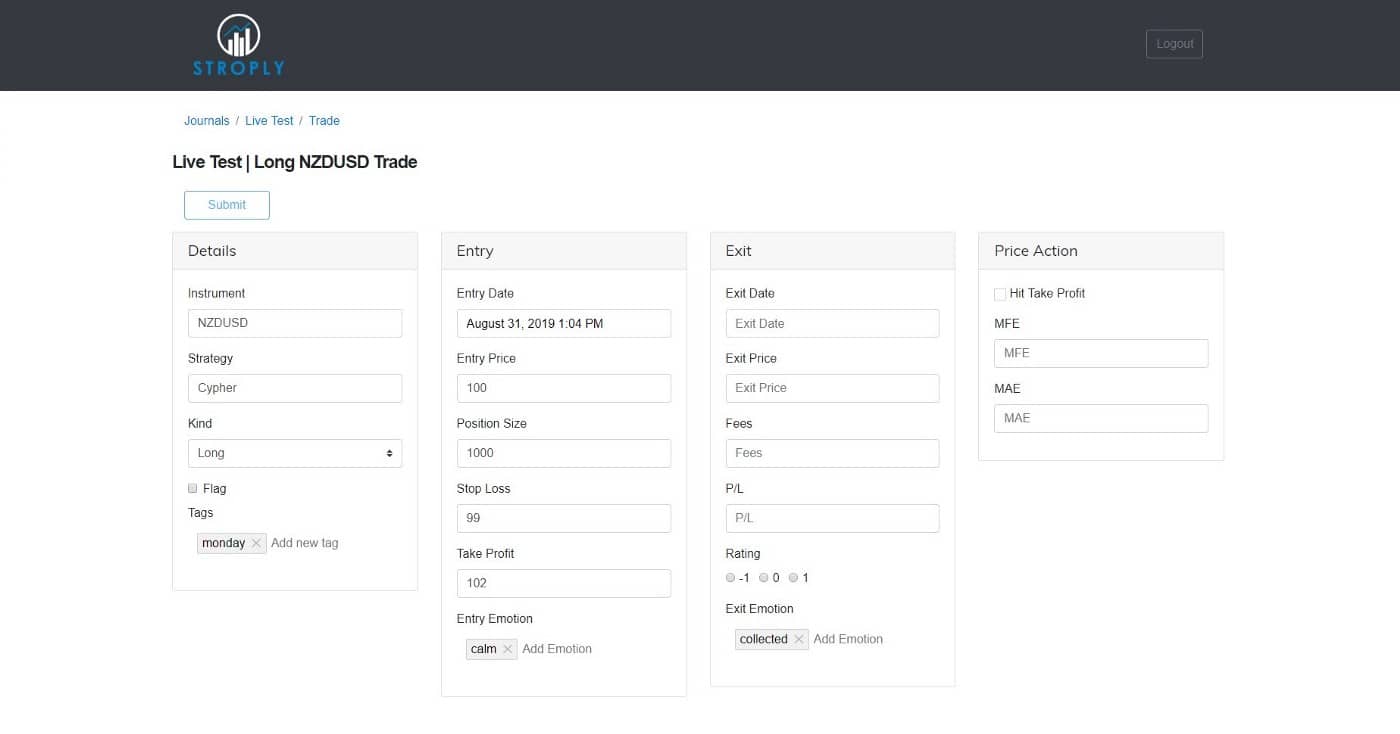Log out using the Logout button
Screen dimensions: 1400x734
[x=1174, y=44]
